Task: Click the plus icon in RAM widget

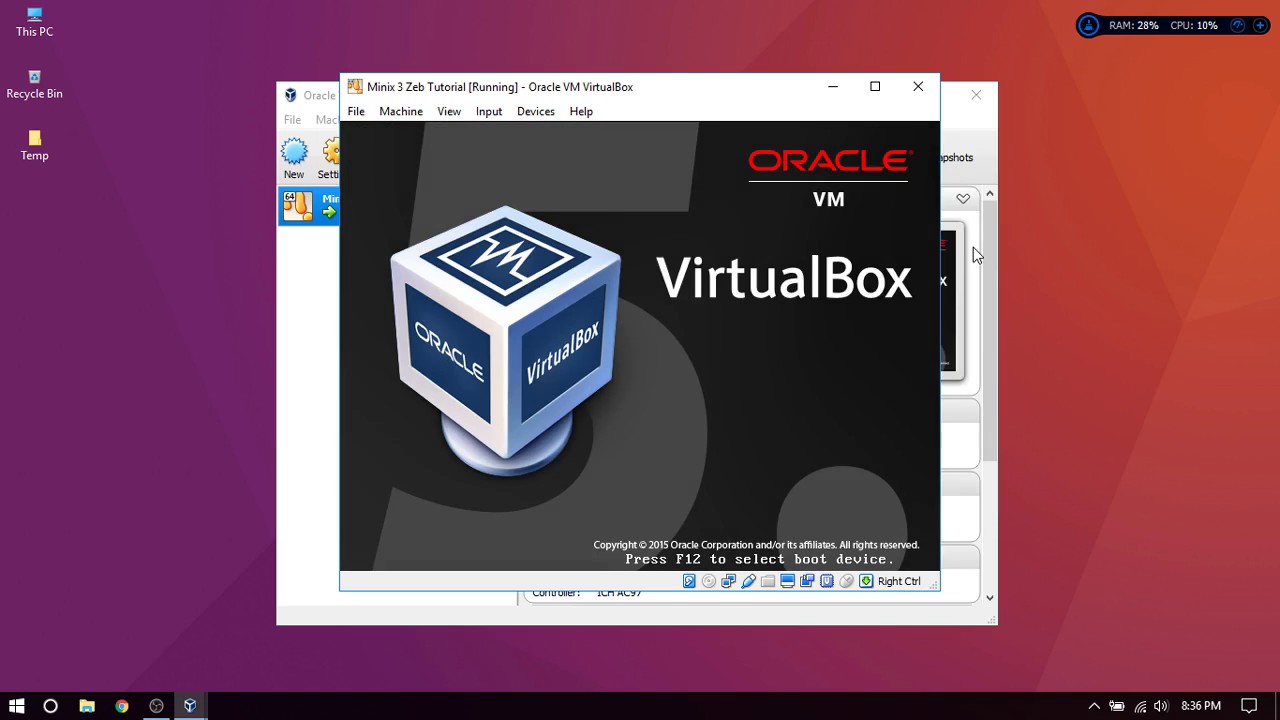Action: tap(1260, 25)
